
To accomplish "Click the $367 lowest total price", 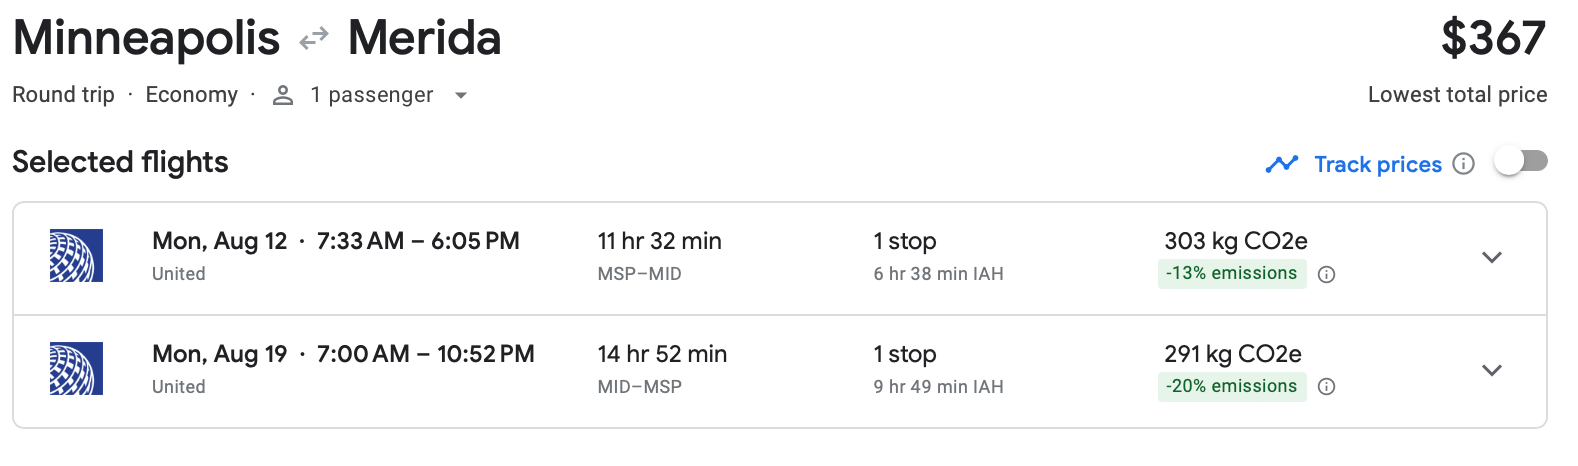I will (1493, 39).
